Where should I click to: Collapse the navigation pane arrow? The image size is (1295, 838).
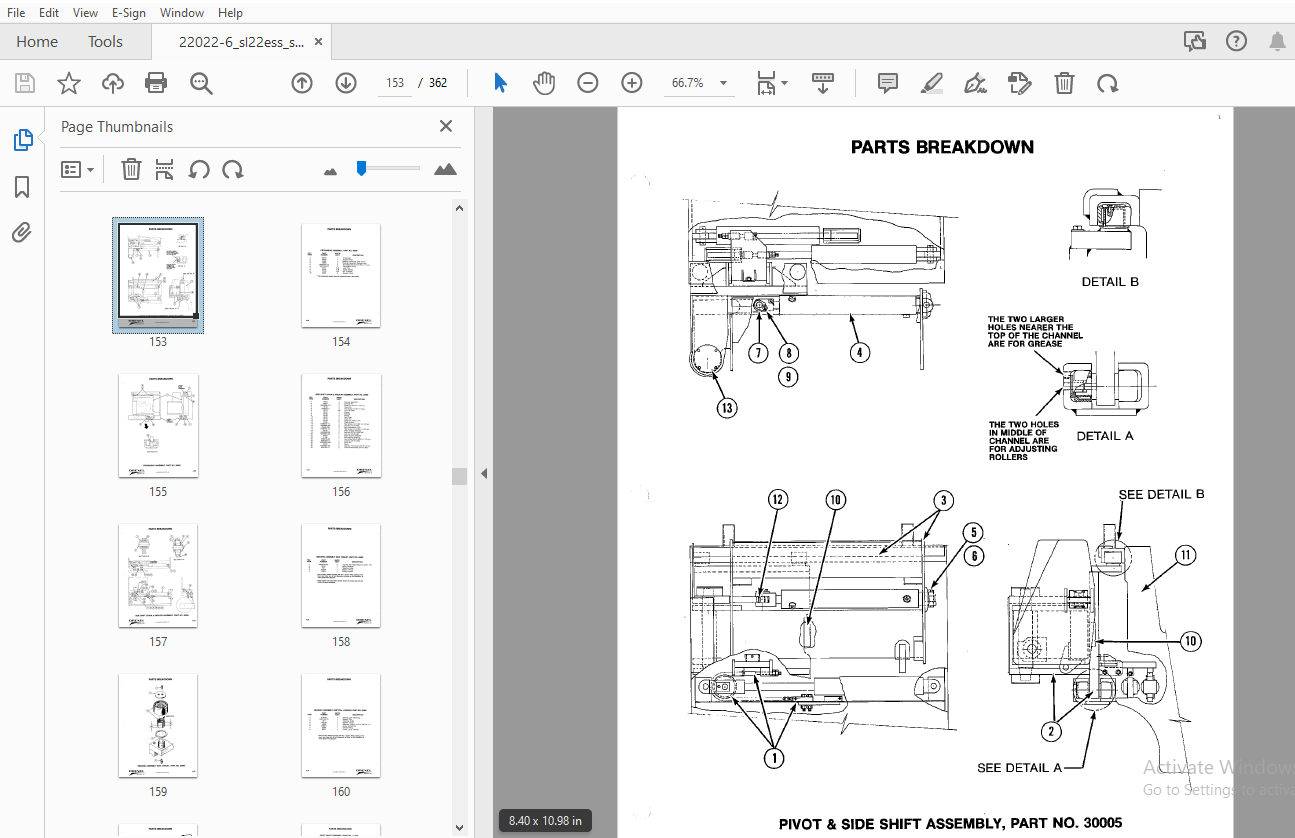coord(484,473)
